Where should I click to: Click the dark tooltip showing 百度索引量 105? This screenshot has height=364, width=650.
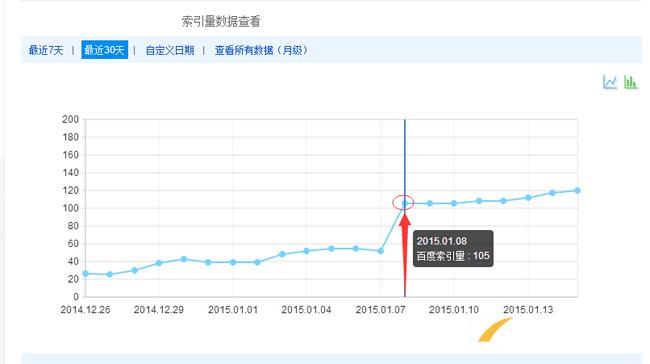point(453,248)
